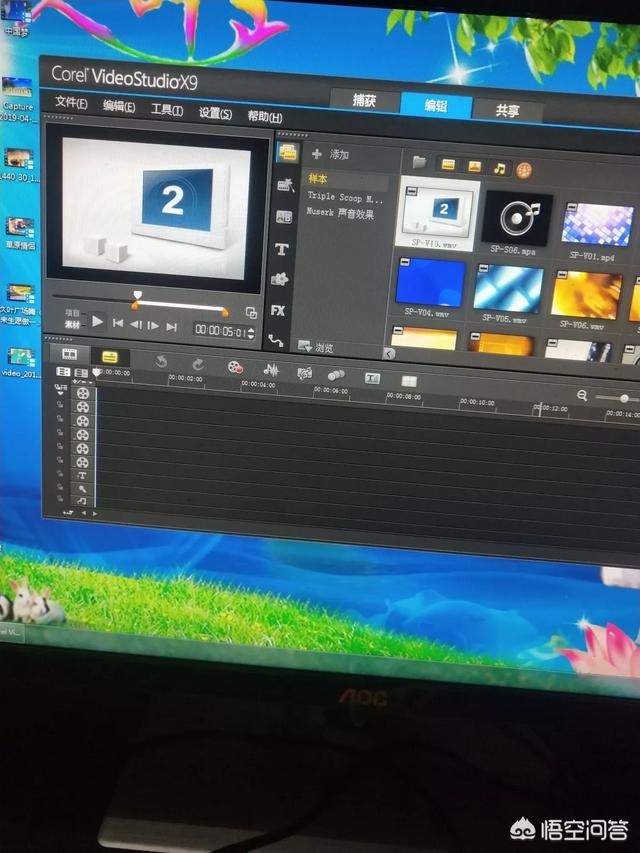Switch playback mode to 素材 (Clip)

[72, 324]
